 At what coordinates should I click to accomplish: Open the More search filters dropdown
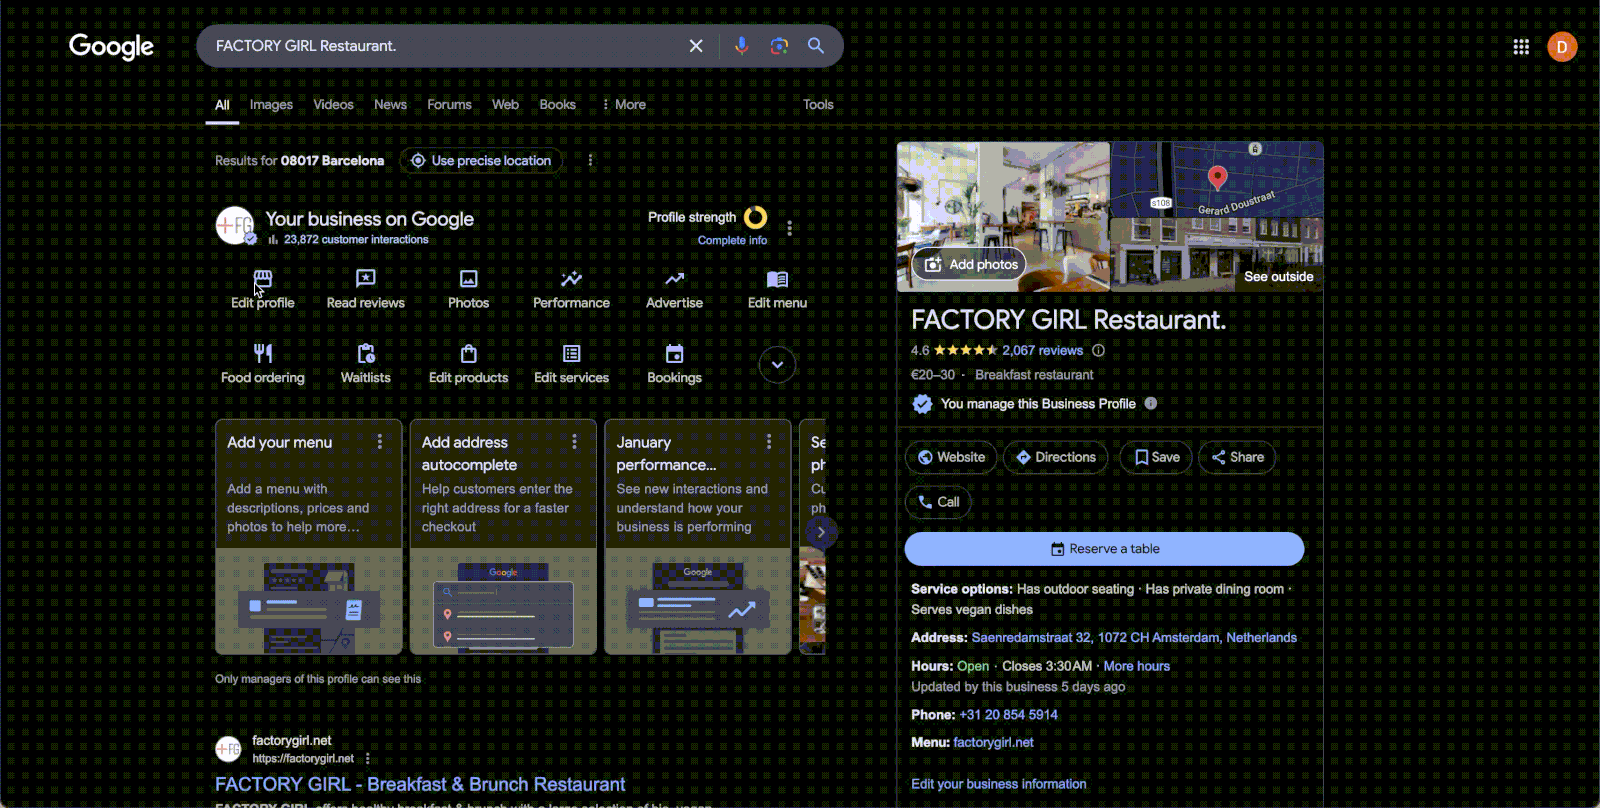coord(624,104)
